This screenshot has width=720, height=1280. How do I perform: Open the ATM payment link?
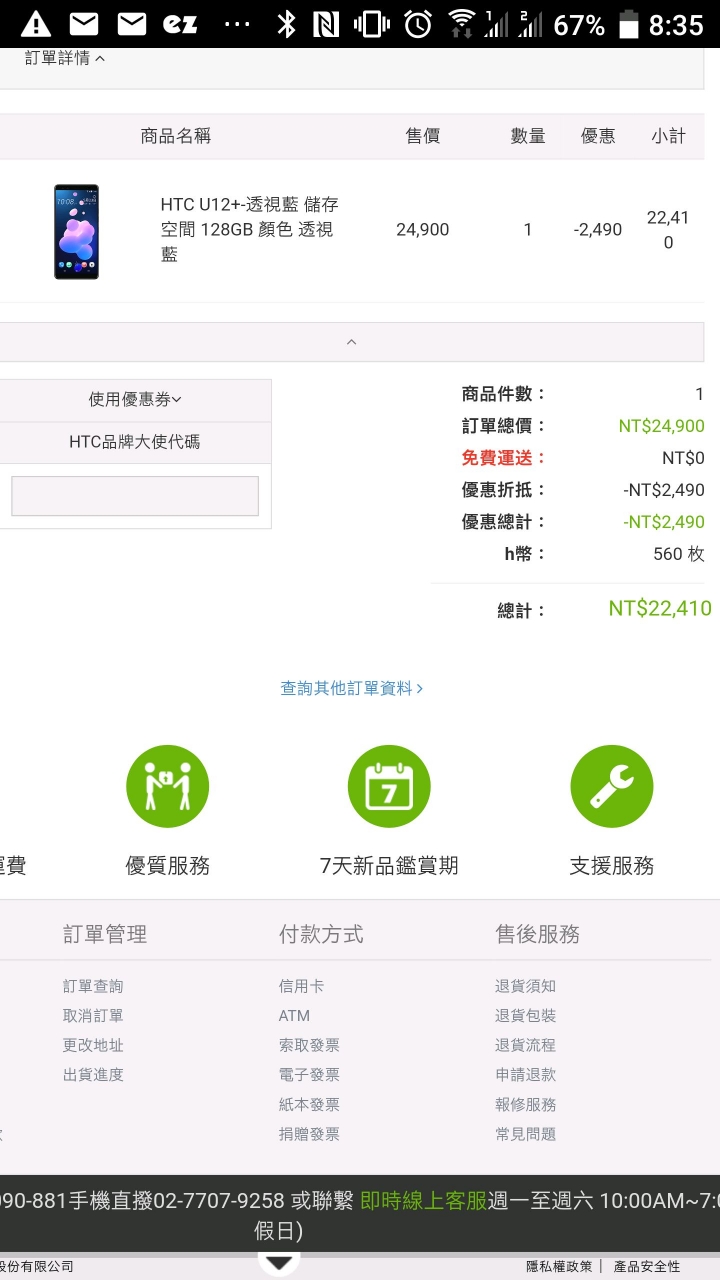click(294, 1016)
